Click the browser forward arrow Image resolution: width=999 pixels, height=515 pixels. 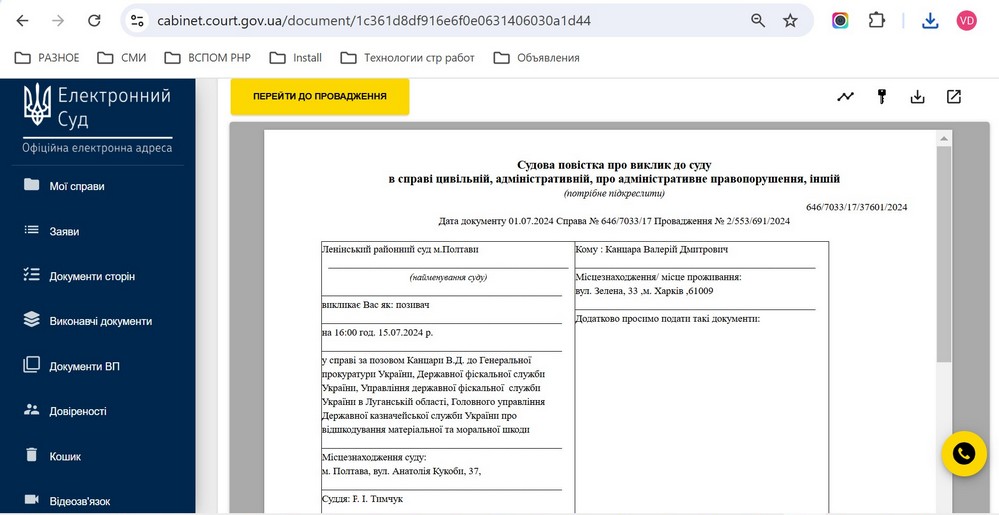click(58, 20)
